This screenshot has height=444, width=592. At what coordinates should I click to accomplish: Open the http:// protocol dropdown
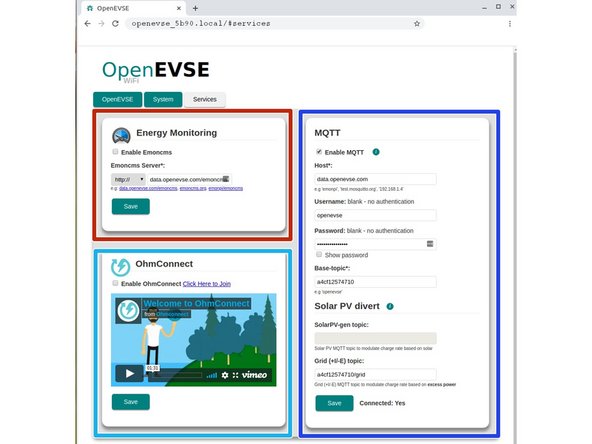click(128, 179)
